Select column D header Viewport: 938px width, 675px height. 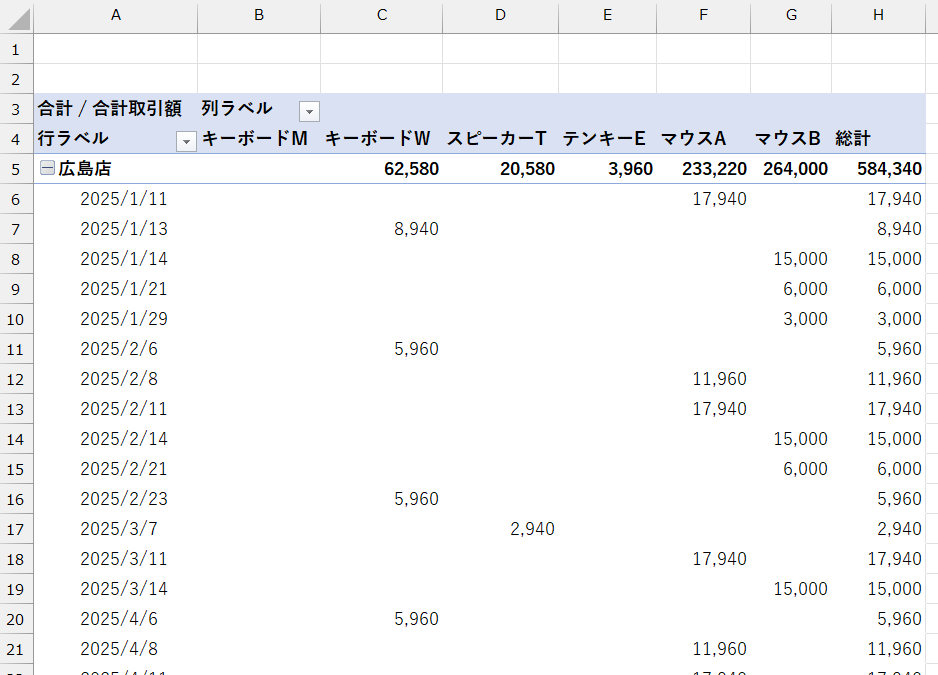[500, 15]
